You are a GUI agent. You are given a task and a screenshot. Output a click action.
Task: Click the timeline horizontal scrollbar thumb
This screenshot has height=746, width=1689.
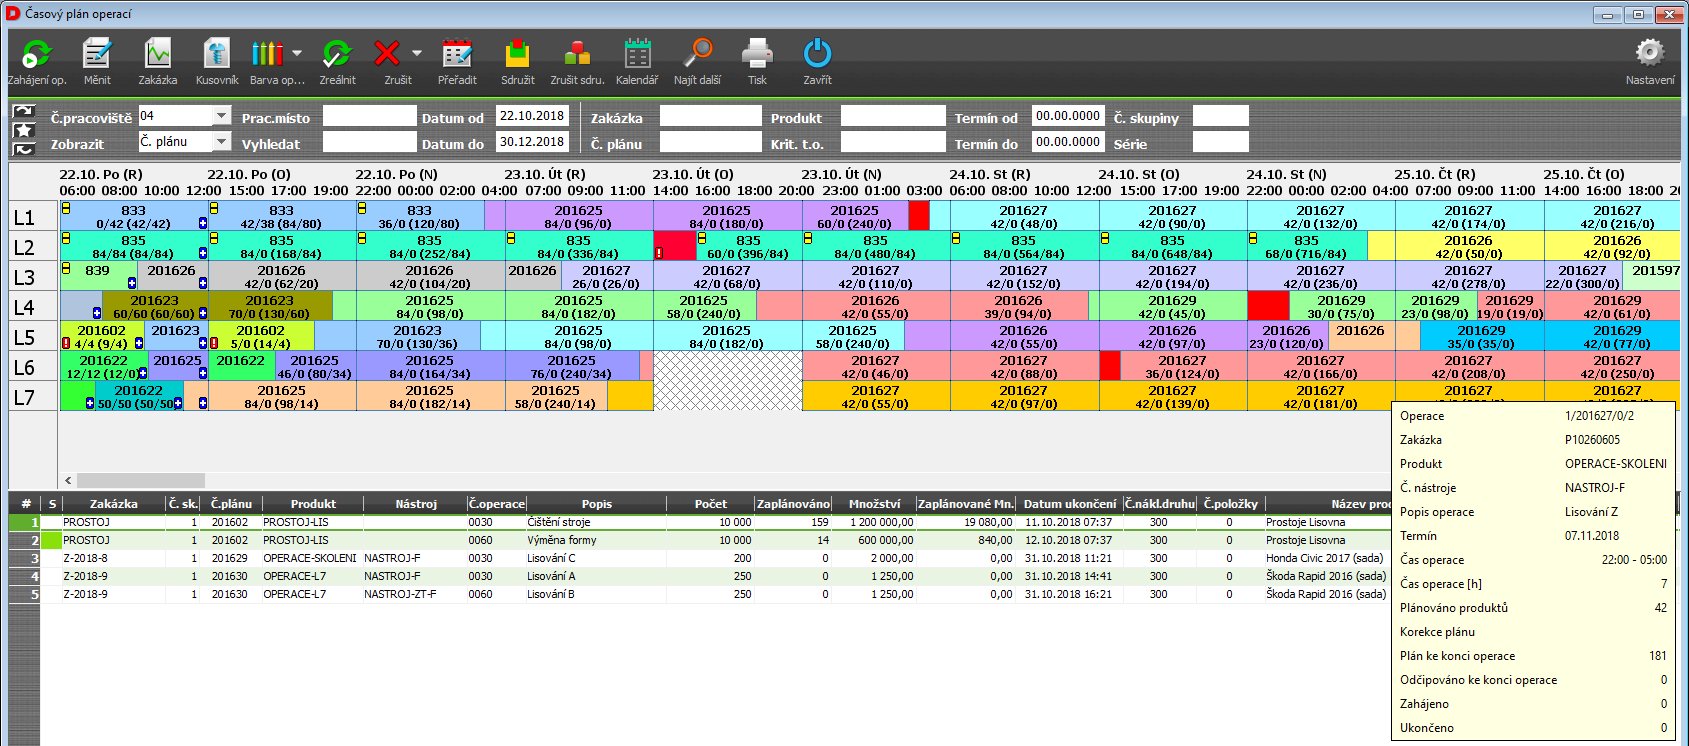tap(141, 480)
